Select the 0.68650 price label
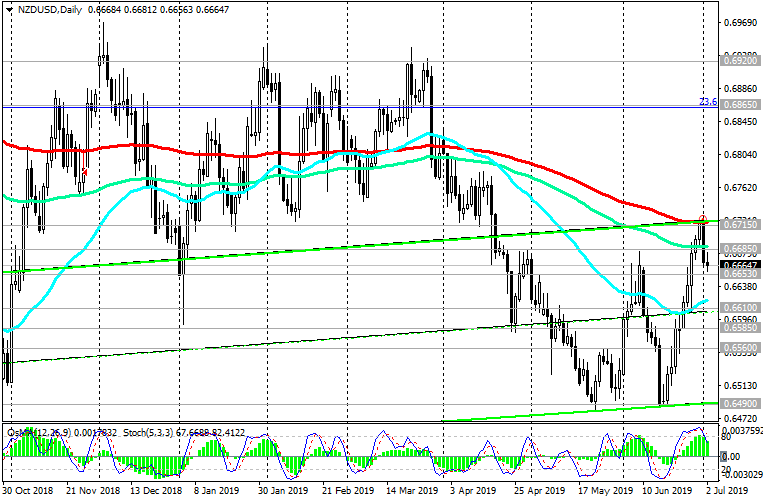The width and height of the screenshot is (763, 502). click(739, 104)
